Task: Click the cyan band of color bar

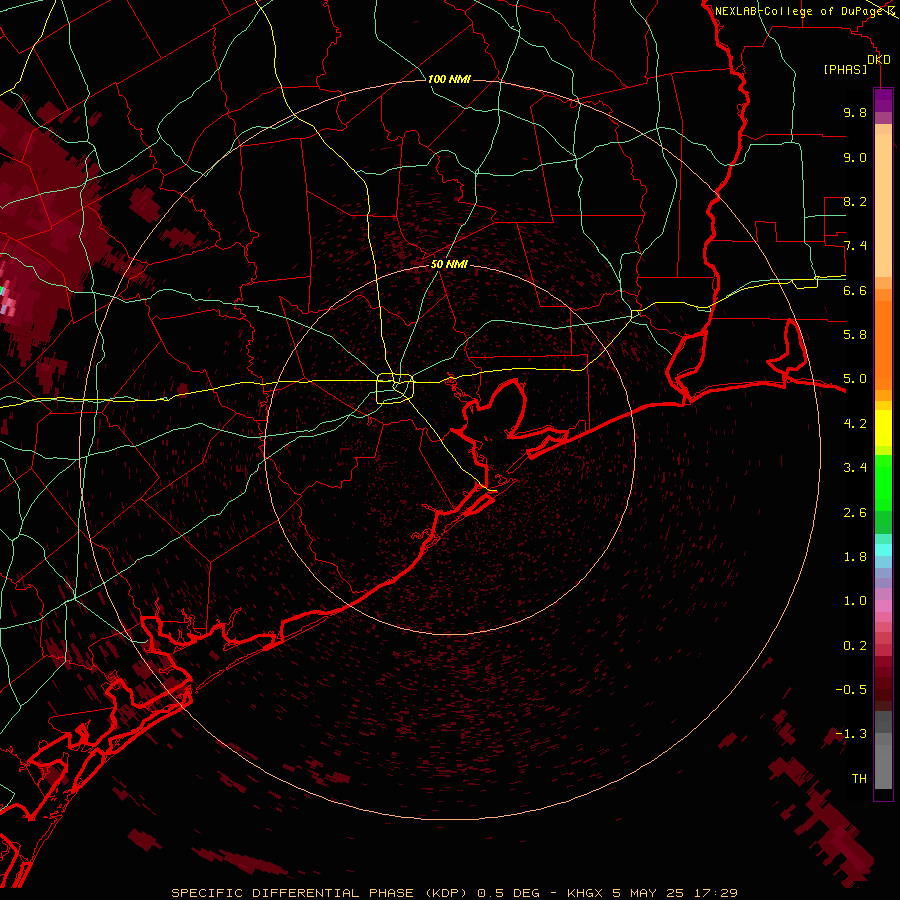Action: 883,550
